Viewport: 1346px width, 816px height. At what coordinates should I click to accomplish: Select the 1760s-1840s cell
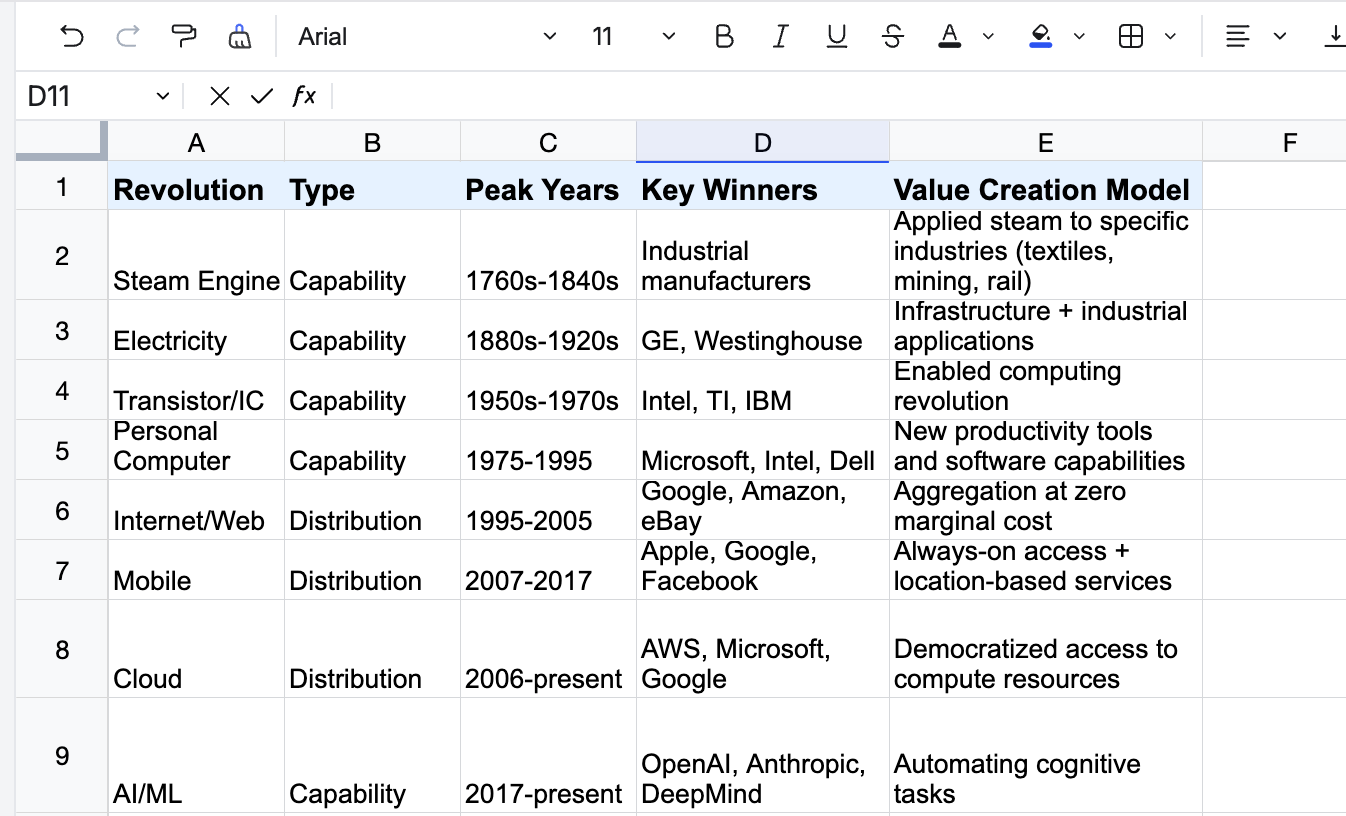click(548, 255)
